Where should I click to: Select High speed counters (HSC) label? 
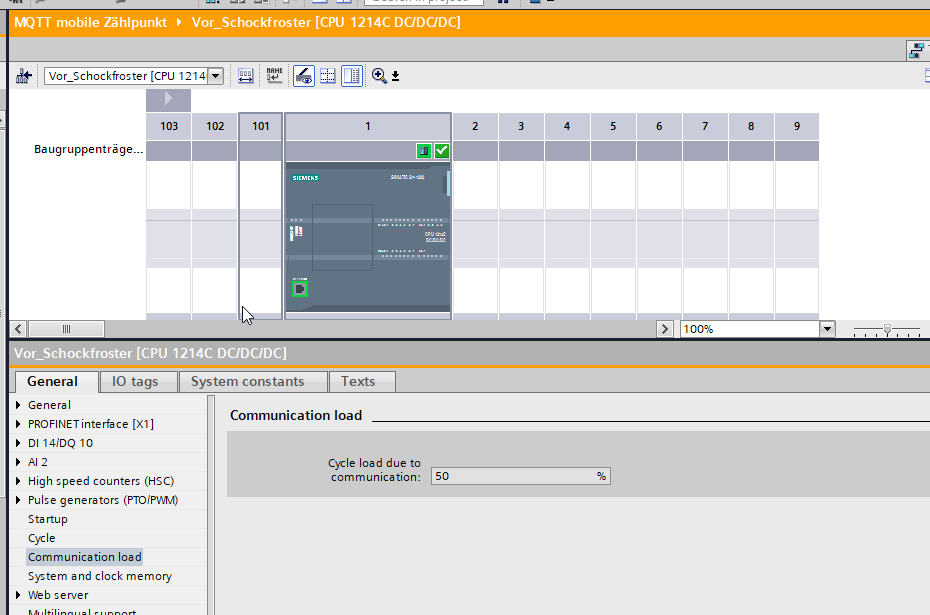point(101,481)
